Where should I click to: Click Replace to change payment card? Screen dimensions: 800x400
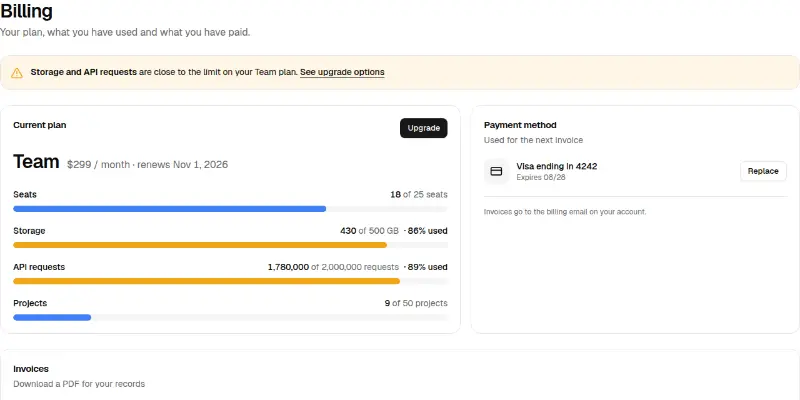[x=763, y=171]
